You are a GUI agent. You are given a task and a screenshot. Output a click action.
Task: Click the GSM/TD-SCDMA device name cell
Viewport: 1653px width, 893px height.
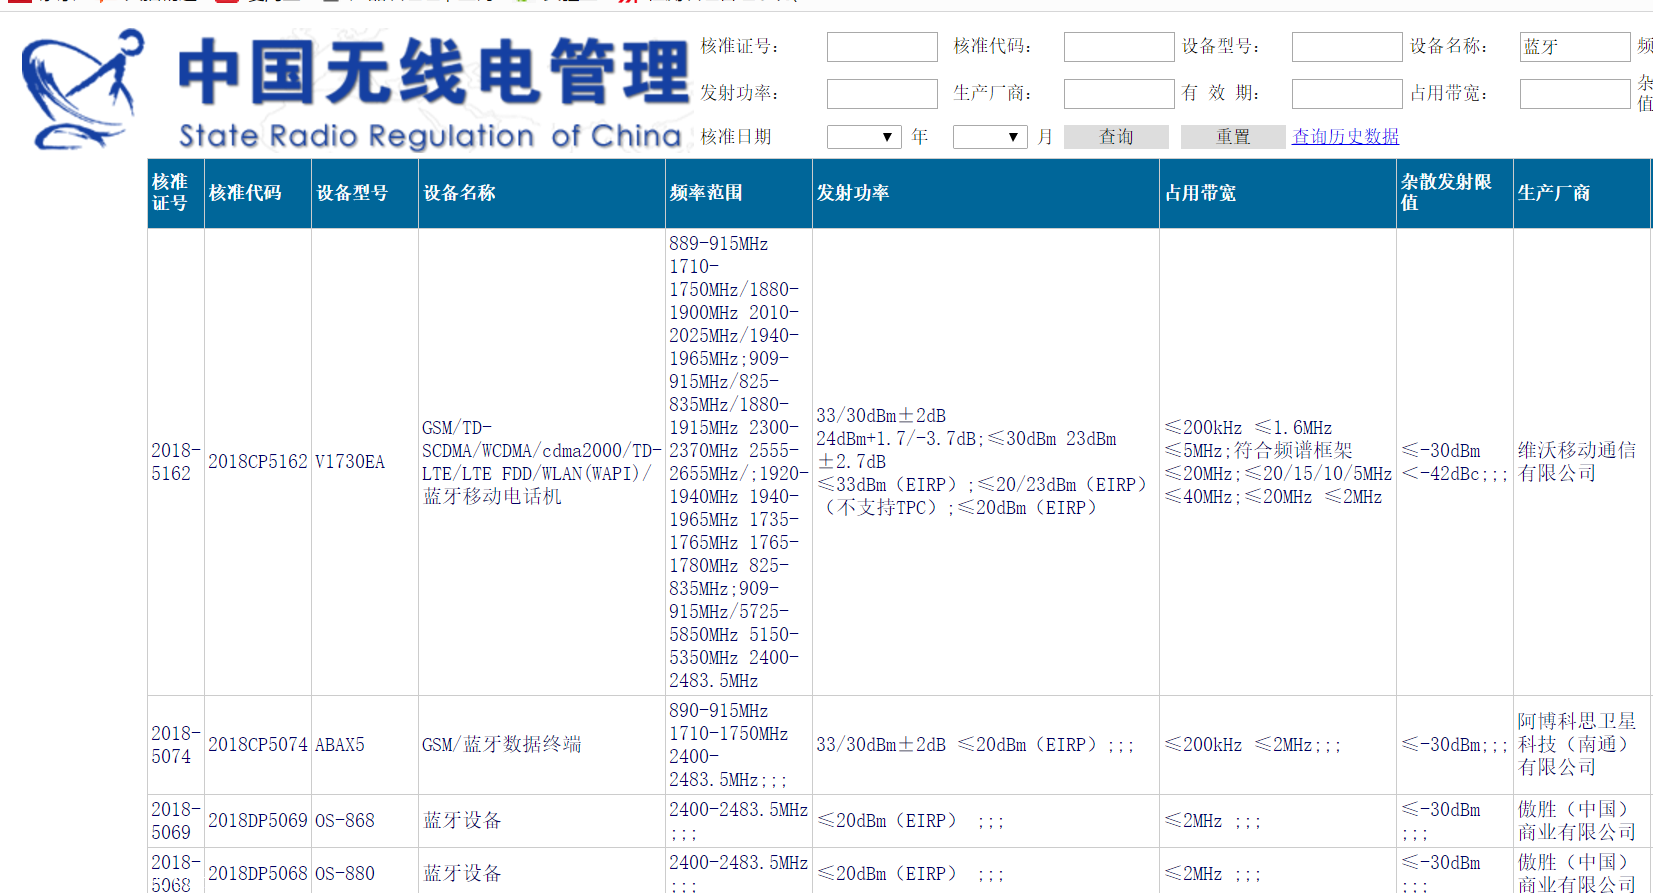click(x=542, y=462)
